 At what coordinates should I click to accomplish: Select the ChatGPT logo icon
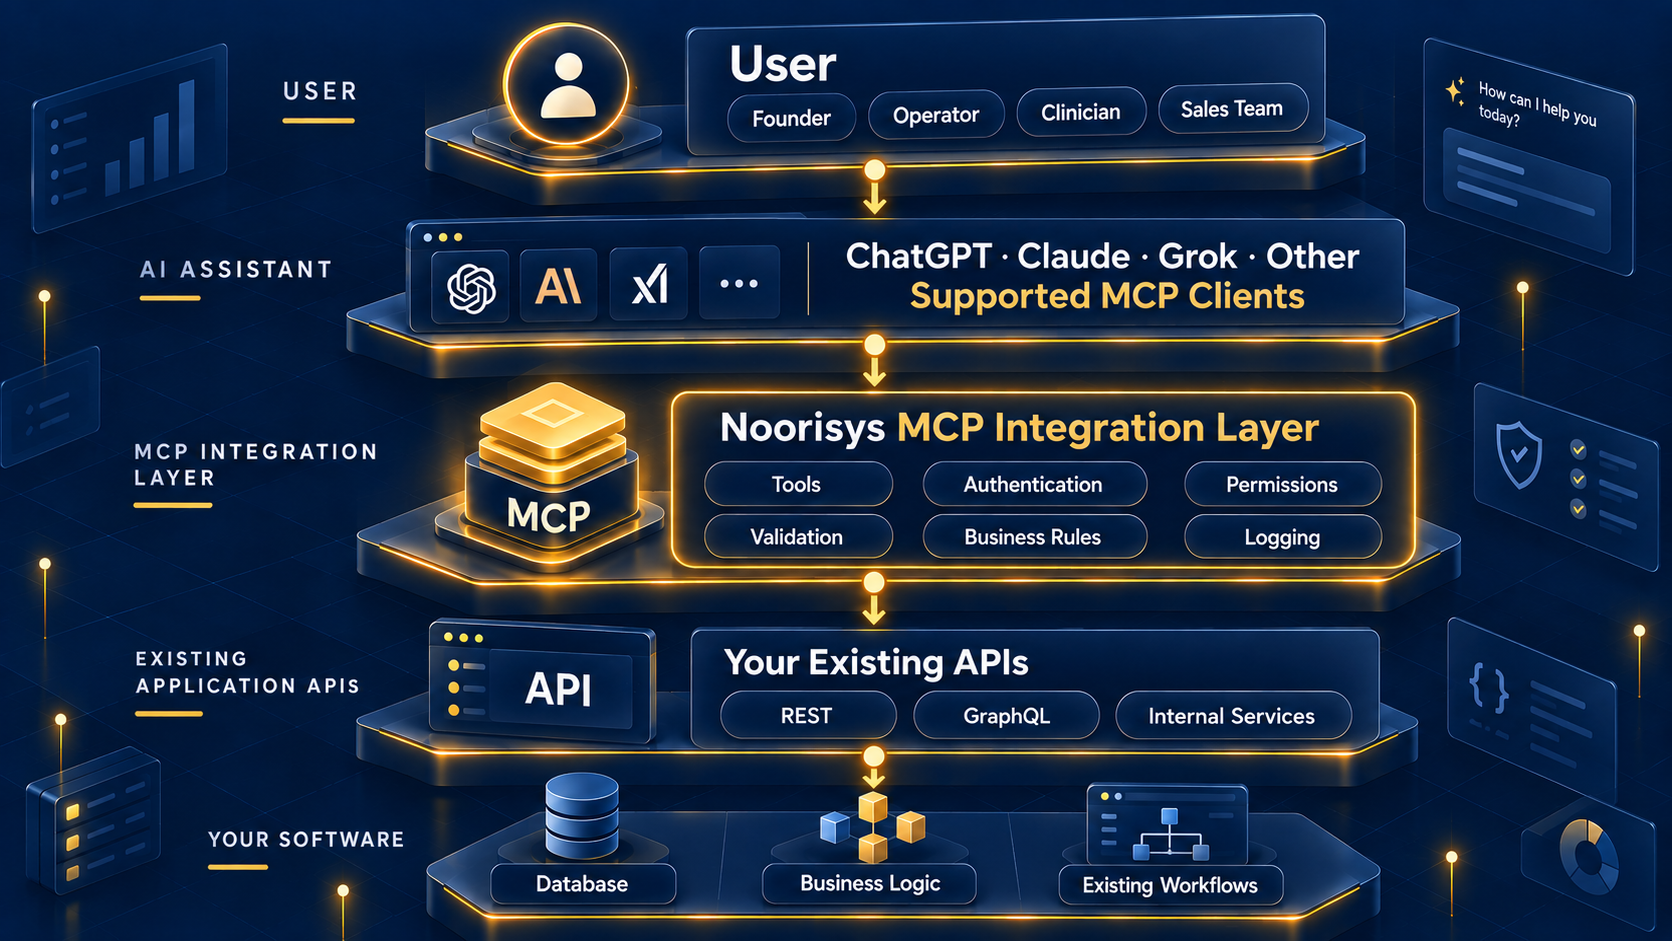471,287
